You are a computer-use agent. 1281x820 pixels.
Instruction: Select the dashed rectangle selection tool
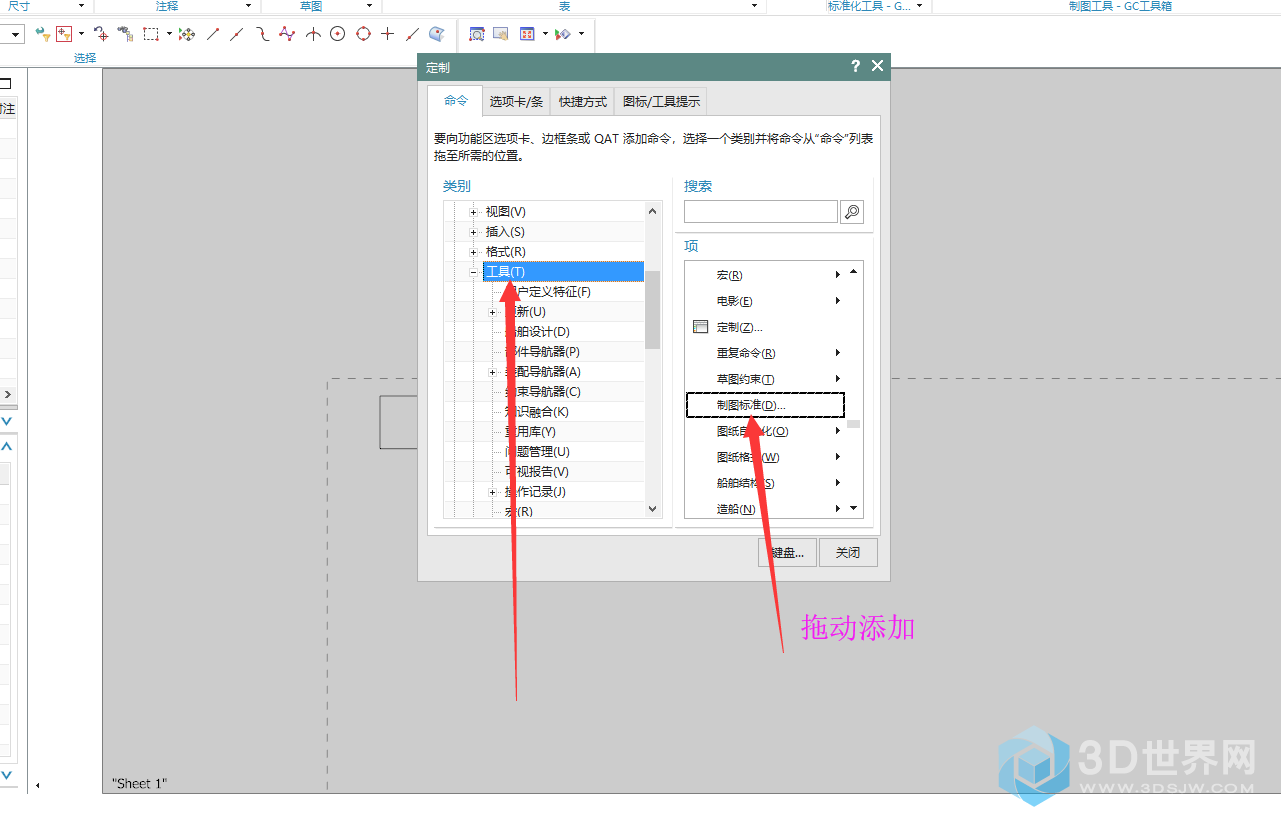(x=151, y=34)
